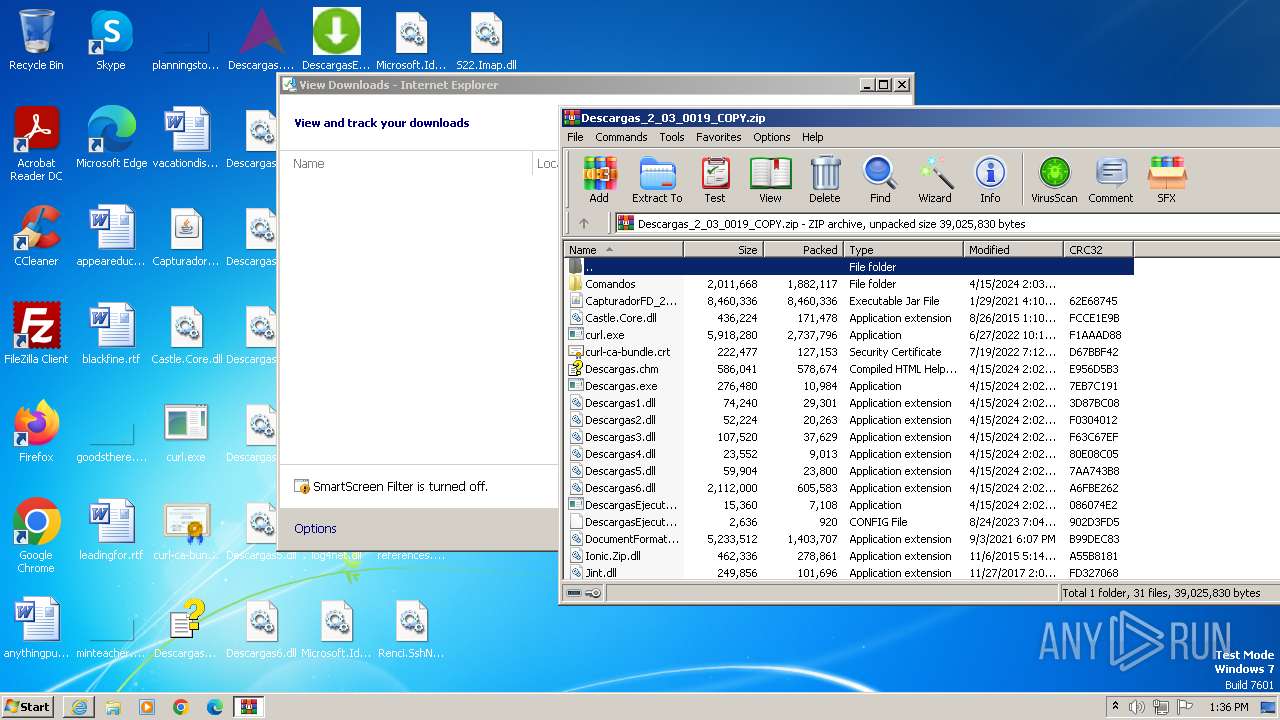Click the Test archive icon
Viewport: 1280px width, 720px height.
tap(715, 180)
